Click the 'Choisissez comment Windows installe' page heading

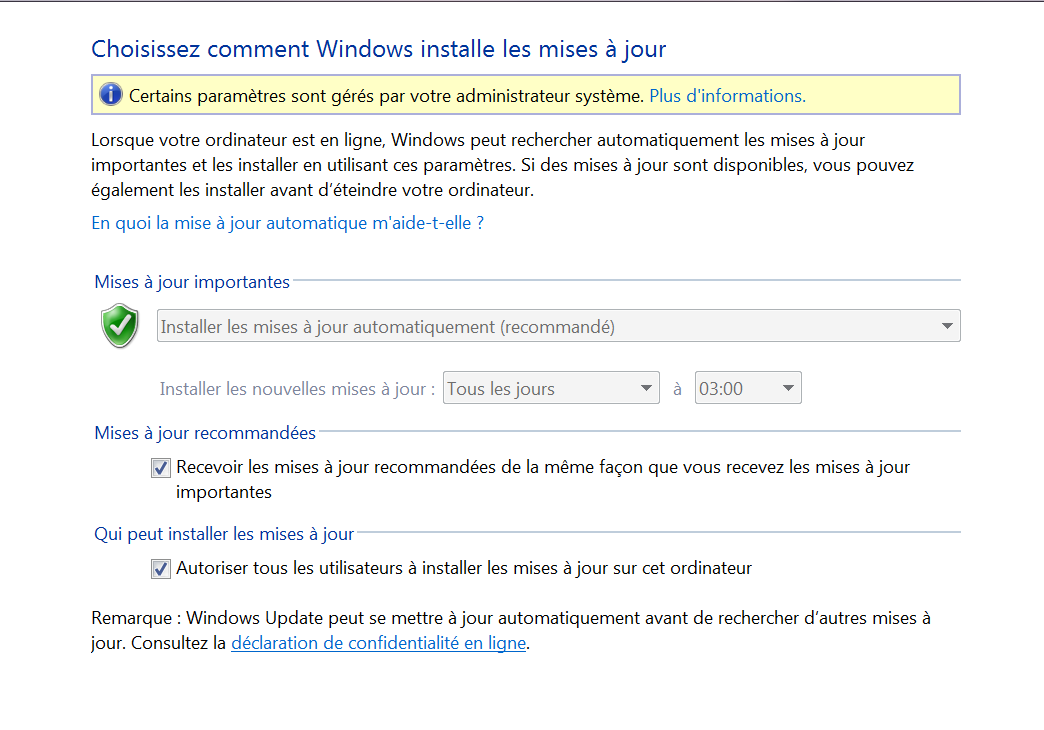point(378,48)
